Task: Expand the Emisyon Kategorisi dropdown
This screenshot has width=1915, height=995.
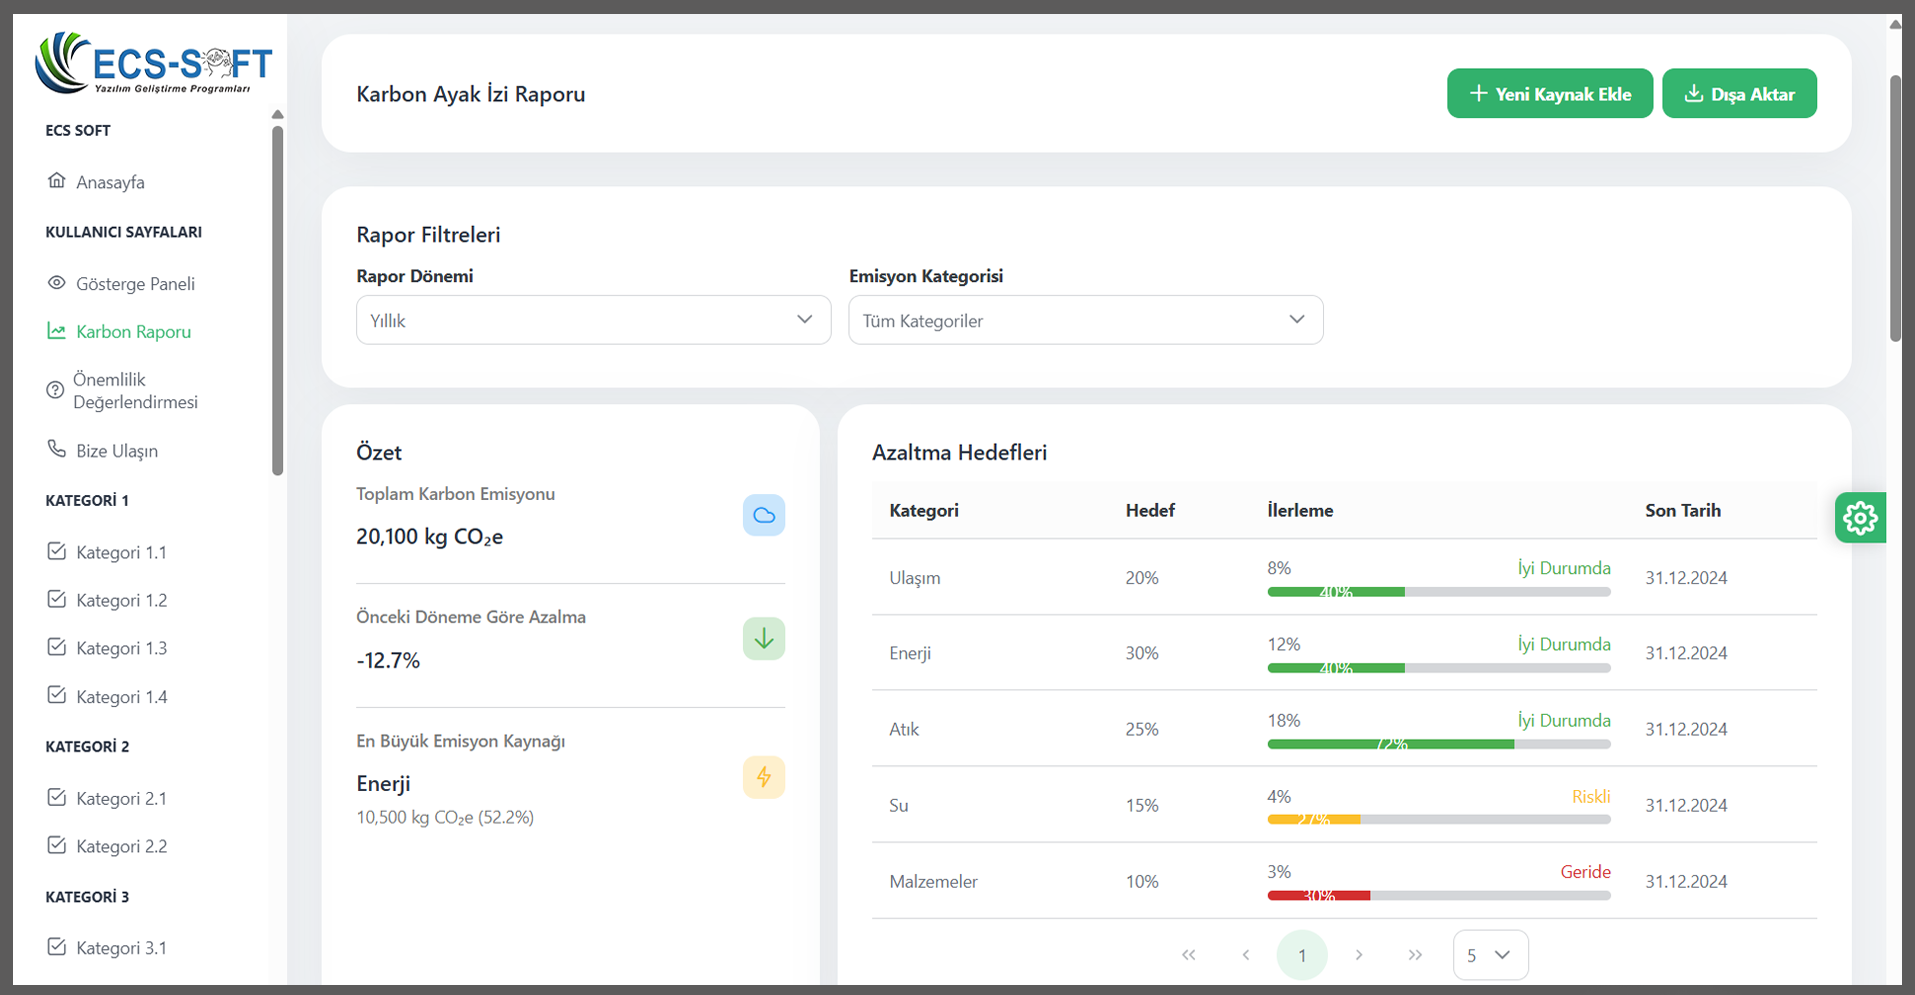Action: (1085, 320)
